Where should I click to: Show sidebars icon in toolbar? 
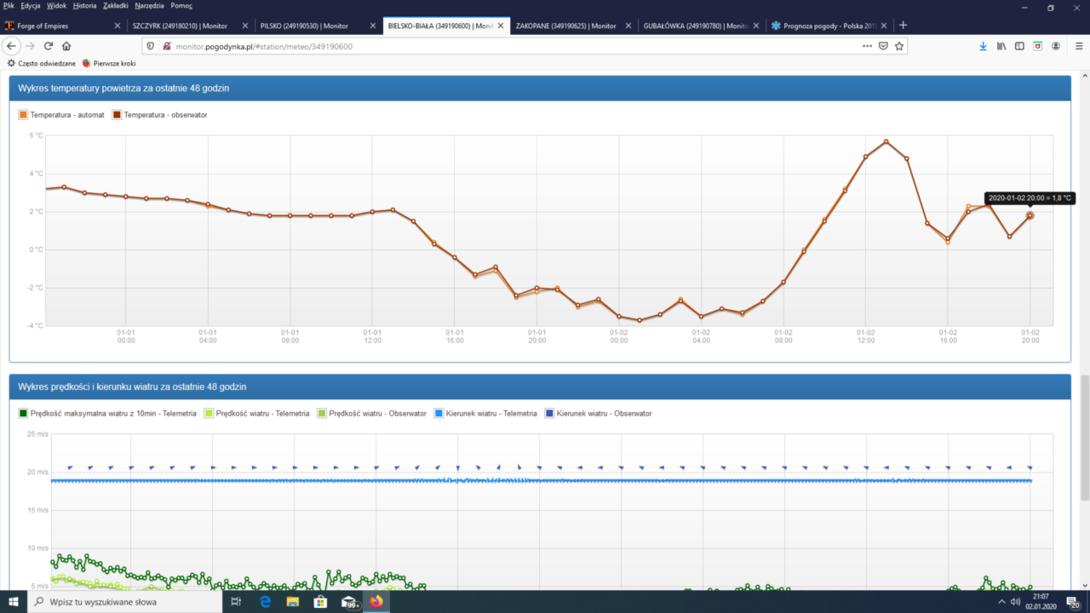(1019, 46)
